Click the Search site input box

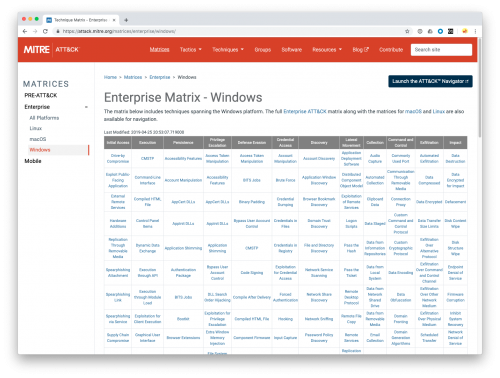(x=441, y=50)
